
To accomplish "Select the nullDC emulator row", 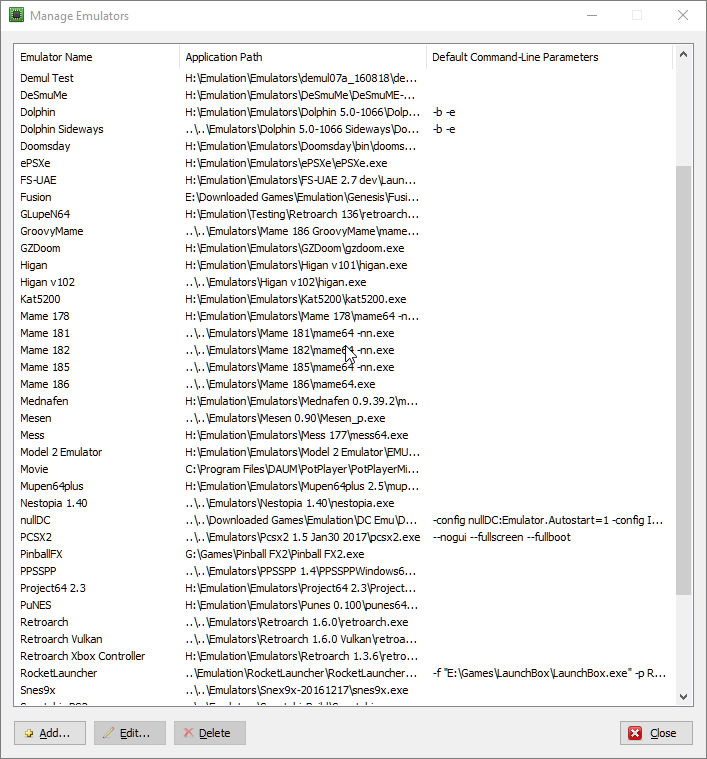I will point(344,520).
